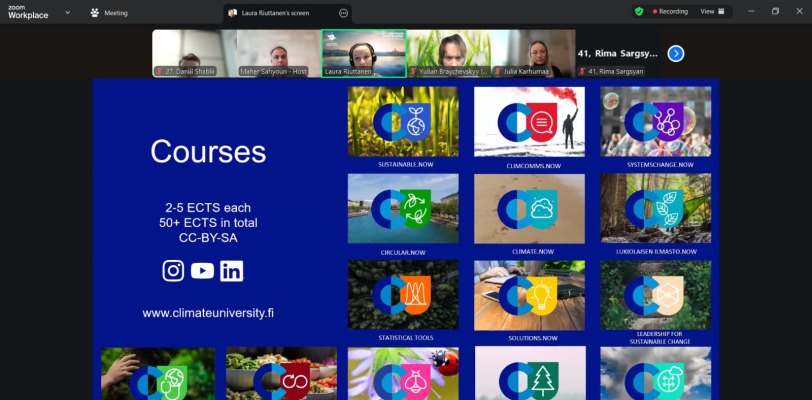Click the SUSTAINABLE.NOW caption text
This screenshot has width=812, height=400.
pos(405,165)
